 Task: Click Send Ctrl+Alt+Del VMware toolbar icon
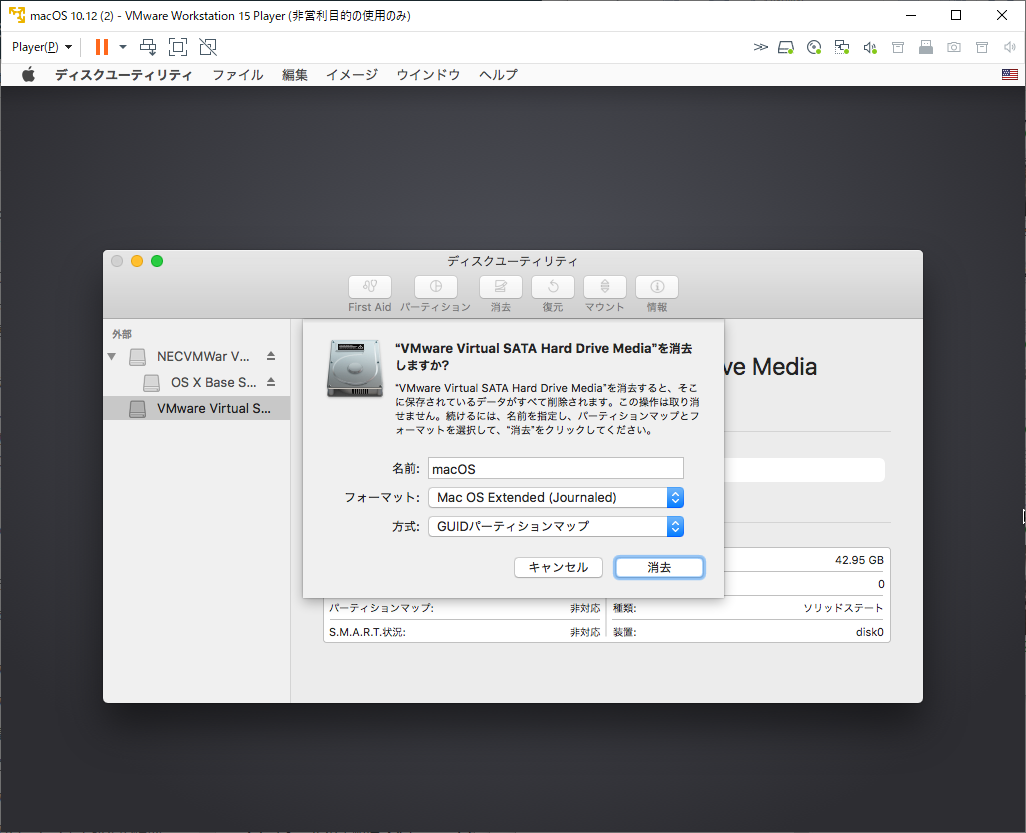click(x=149, y=47)
